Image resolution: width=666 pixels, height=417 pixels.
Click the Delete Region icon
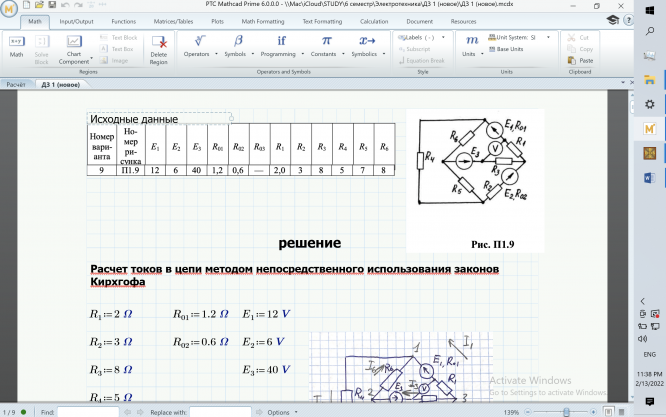[x=158, y=48]
